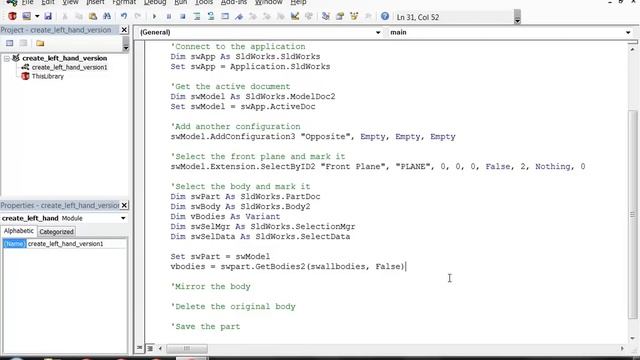The height and width of the screenshot is (360, 640).
Task: Click the View SolidWorks host application icon
Action: [x=12, y=16]
